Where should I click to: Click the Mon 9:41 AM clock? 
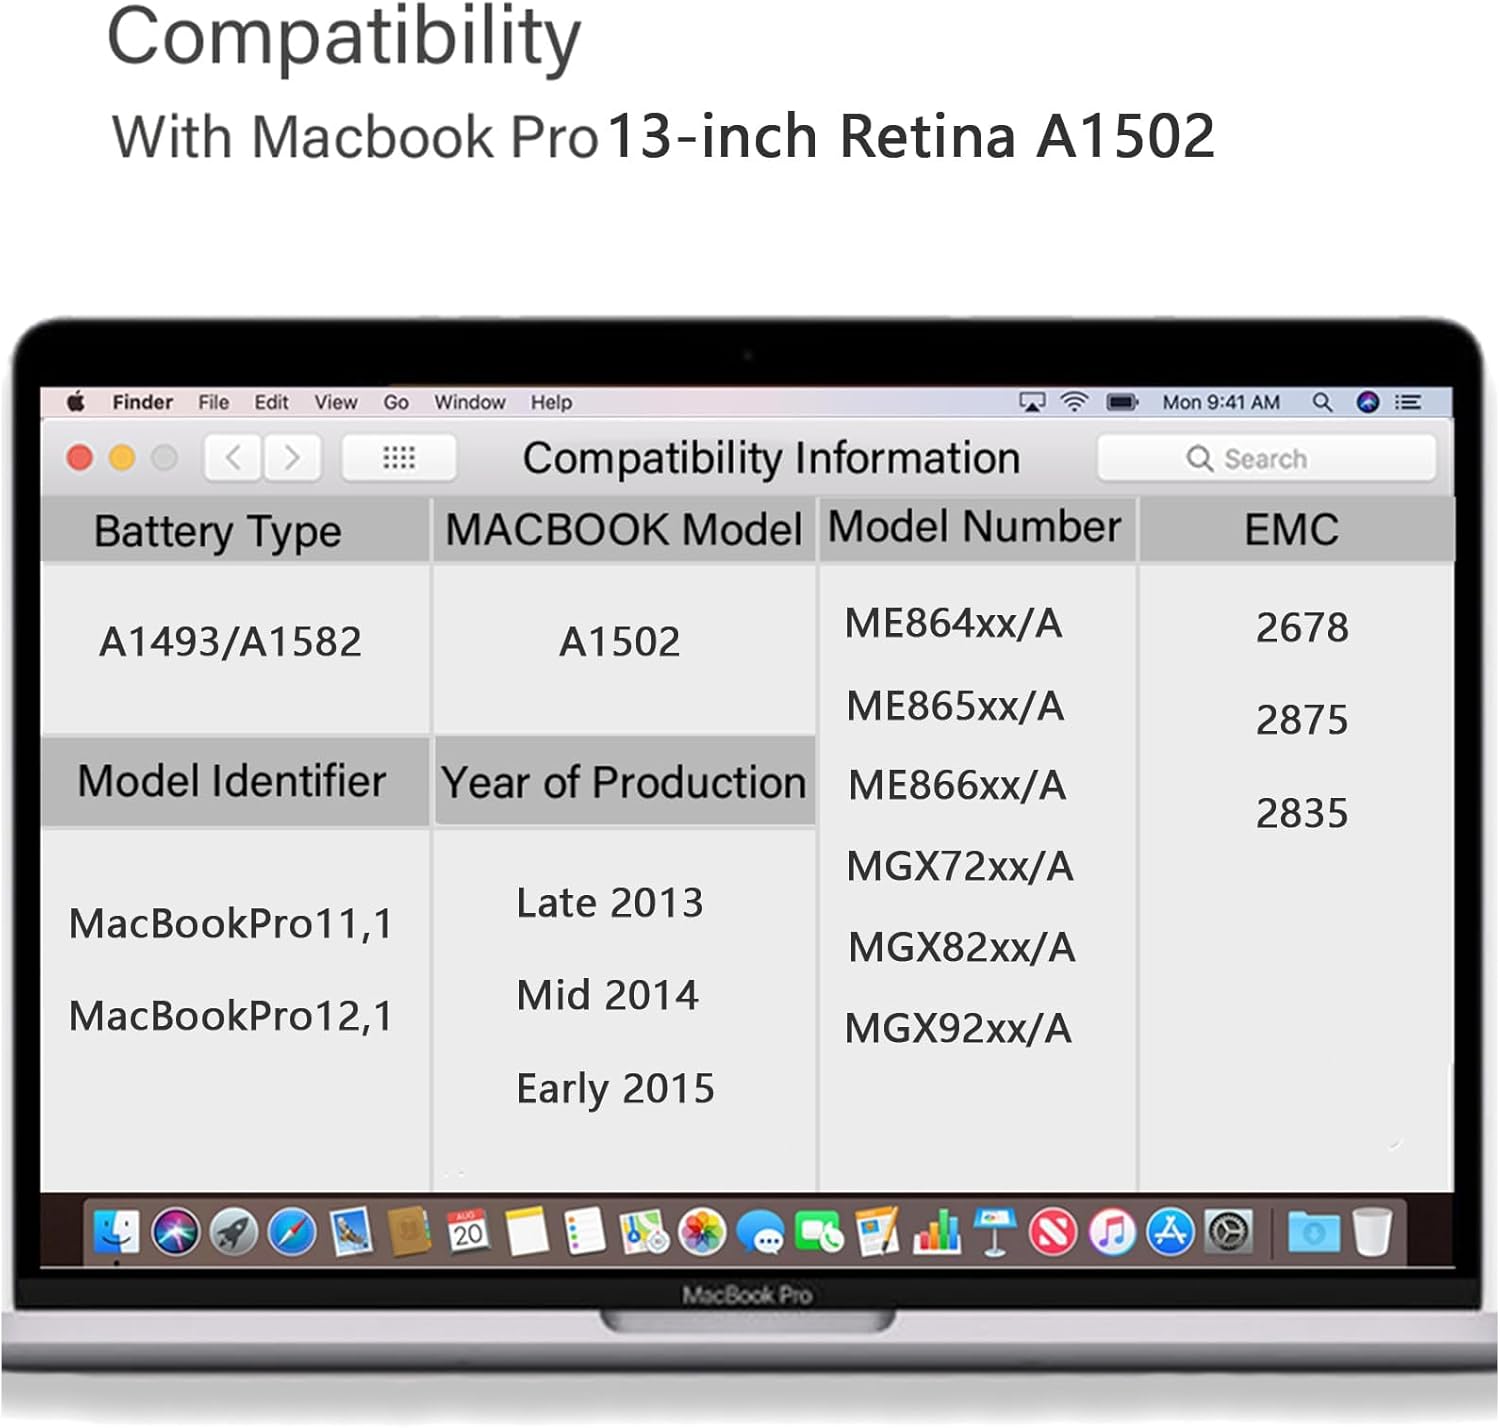(x=1221, y=402)
